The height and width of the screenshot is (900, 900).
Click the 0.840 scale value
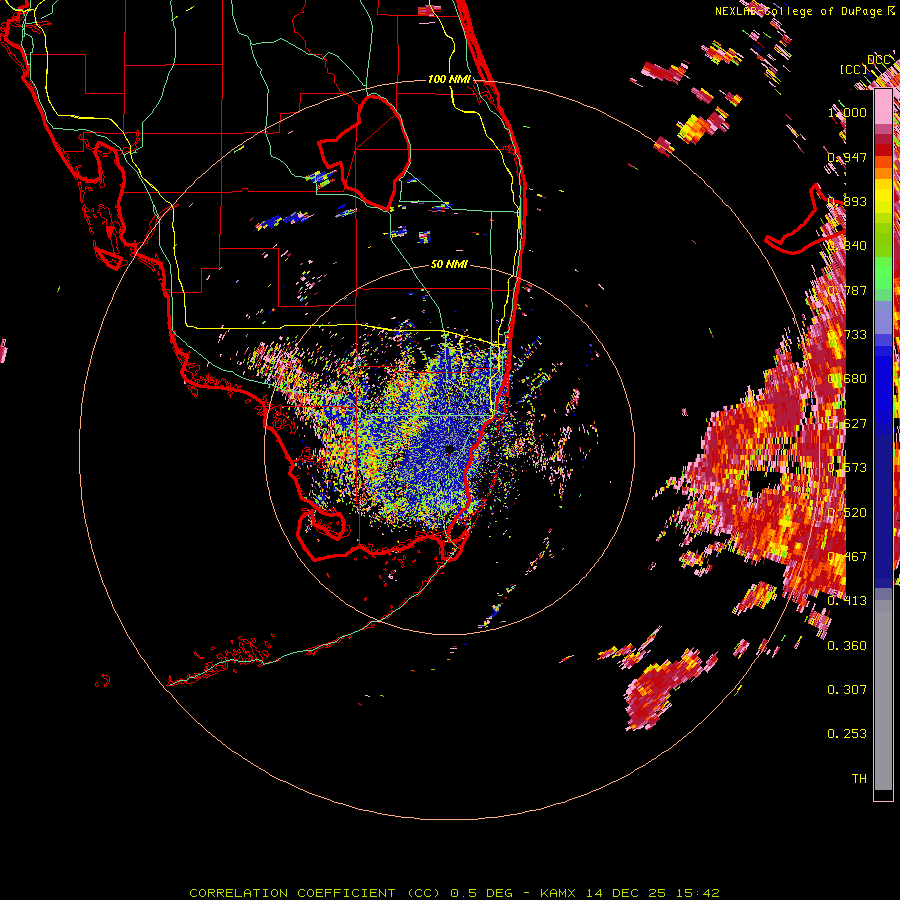click(847, 246)
